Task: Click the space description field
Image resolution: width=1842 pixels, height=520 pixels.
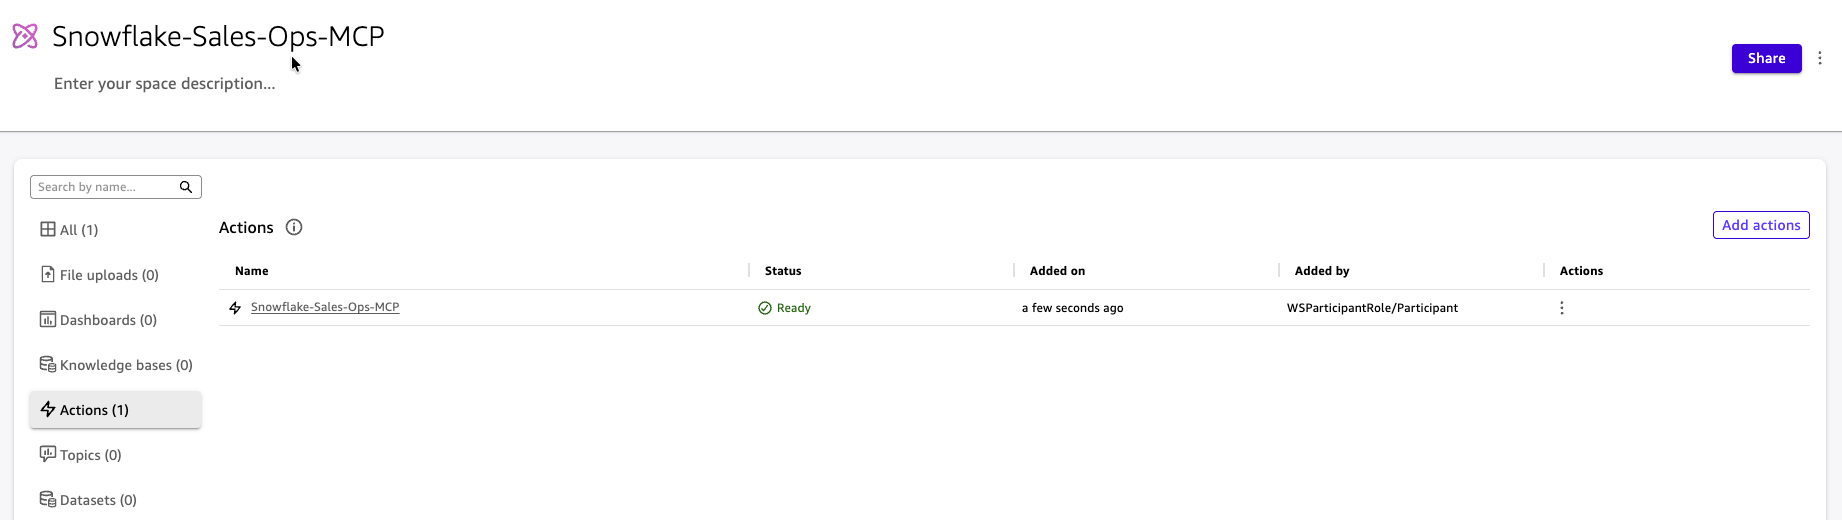Action: tap(165, 84)
